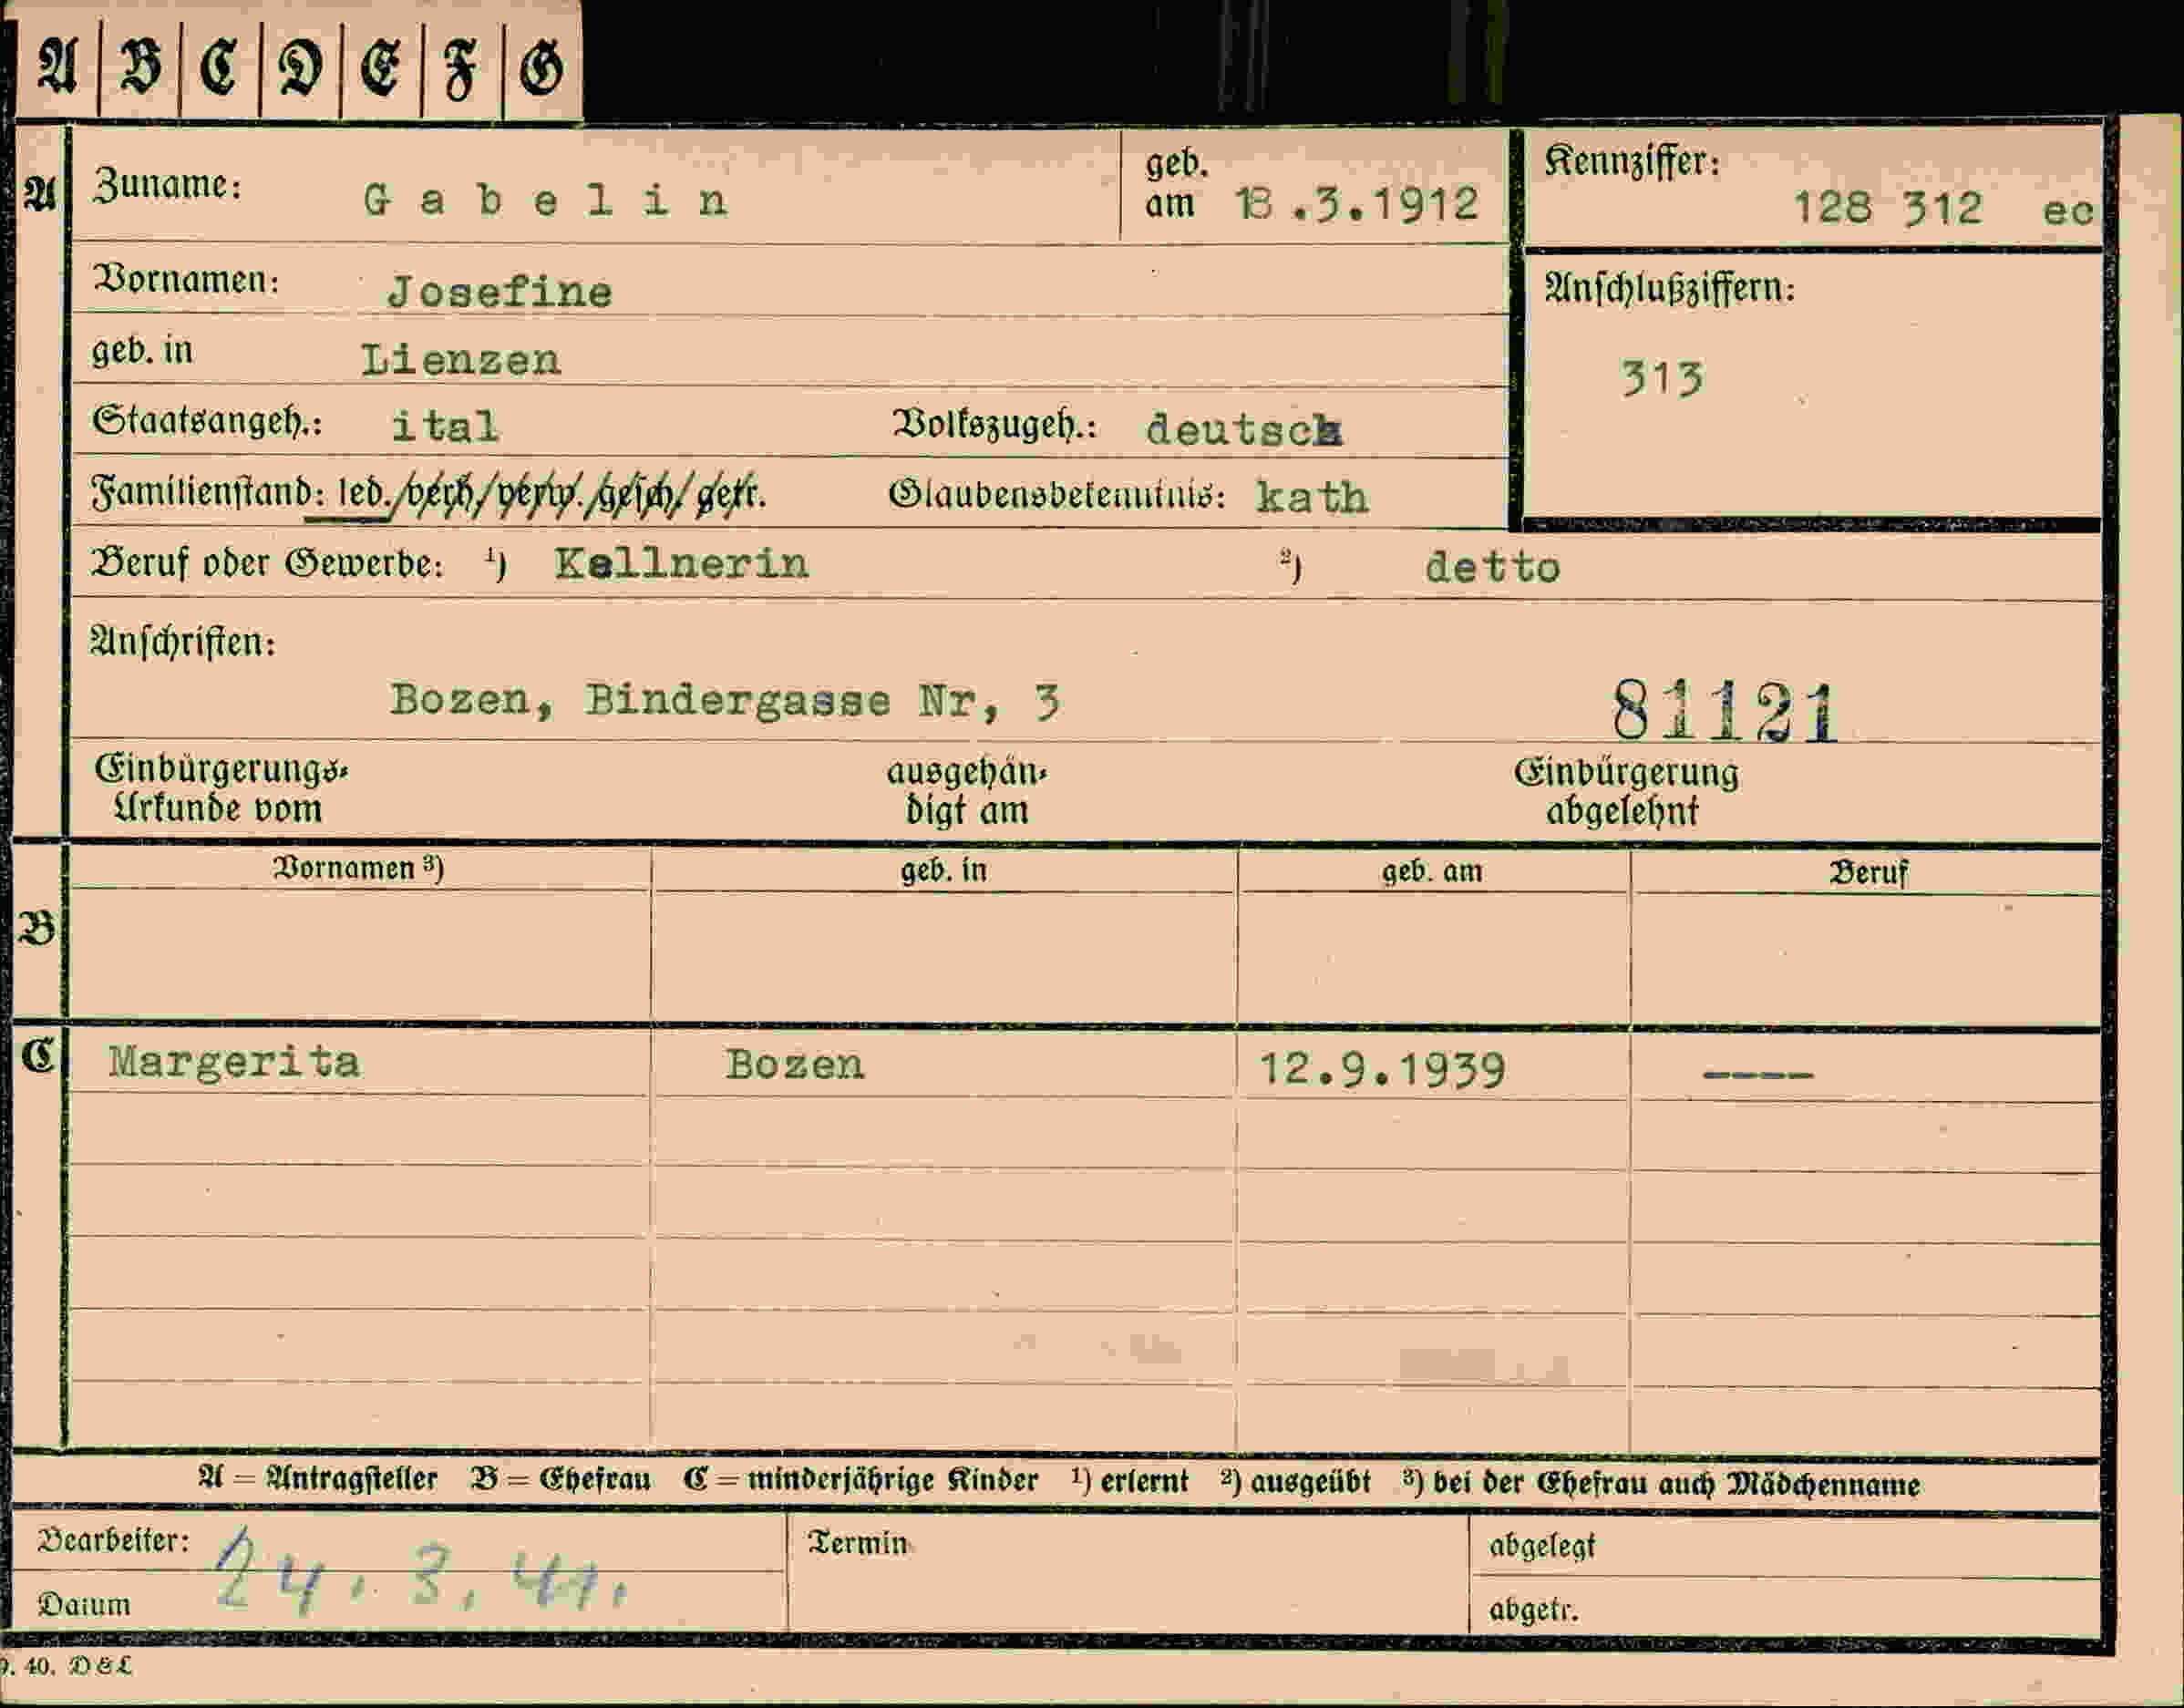This screenshot has width=2184, height=1708.
Task: Click the 'Glaubensbekenntnis:' label
Action: [x=1057, y=494]
